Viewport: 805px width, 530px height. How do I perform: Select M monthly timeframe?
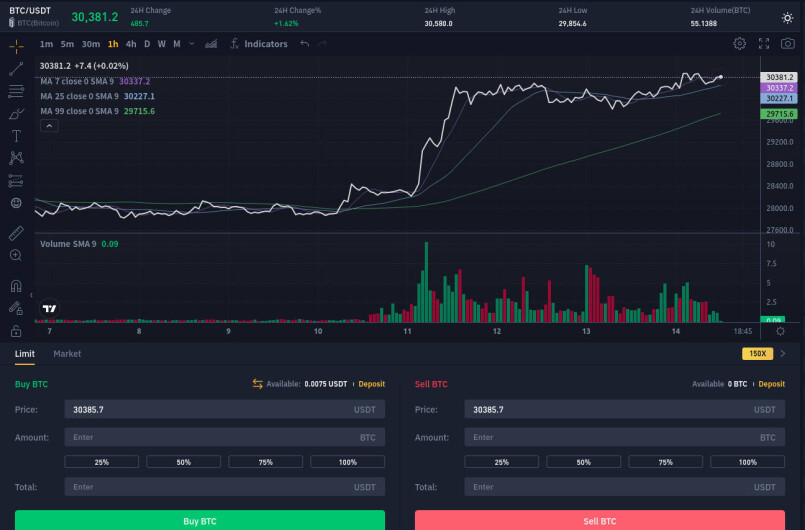[x=177, y=44]
